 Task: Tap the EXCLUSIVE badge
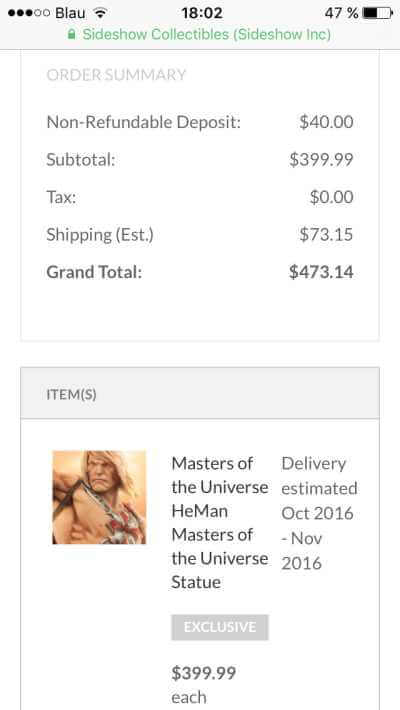(x=220, y=627)
